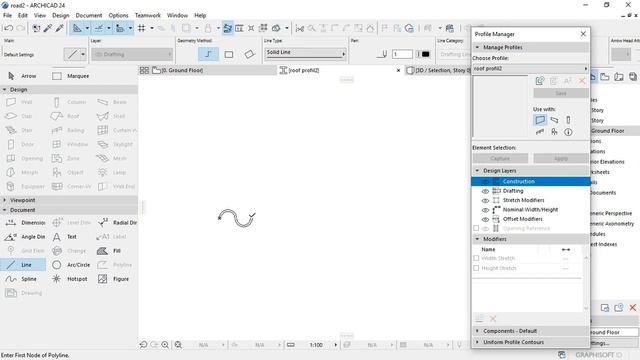Choose polyline geometry method icon
This screenshot has height=360, width=640.
point(208,54)
